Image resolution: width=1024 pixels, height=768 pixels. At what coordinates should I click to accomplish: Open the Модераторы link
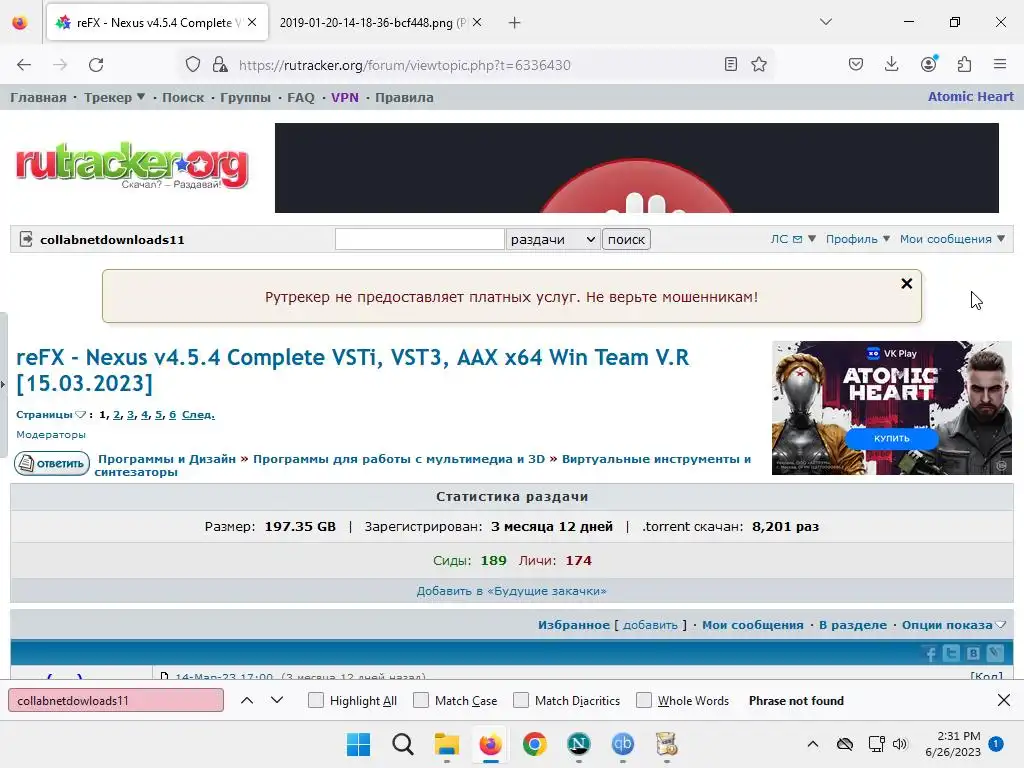(x=51, y=434)
